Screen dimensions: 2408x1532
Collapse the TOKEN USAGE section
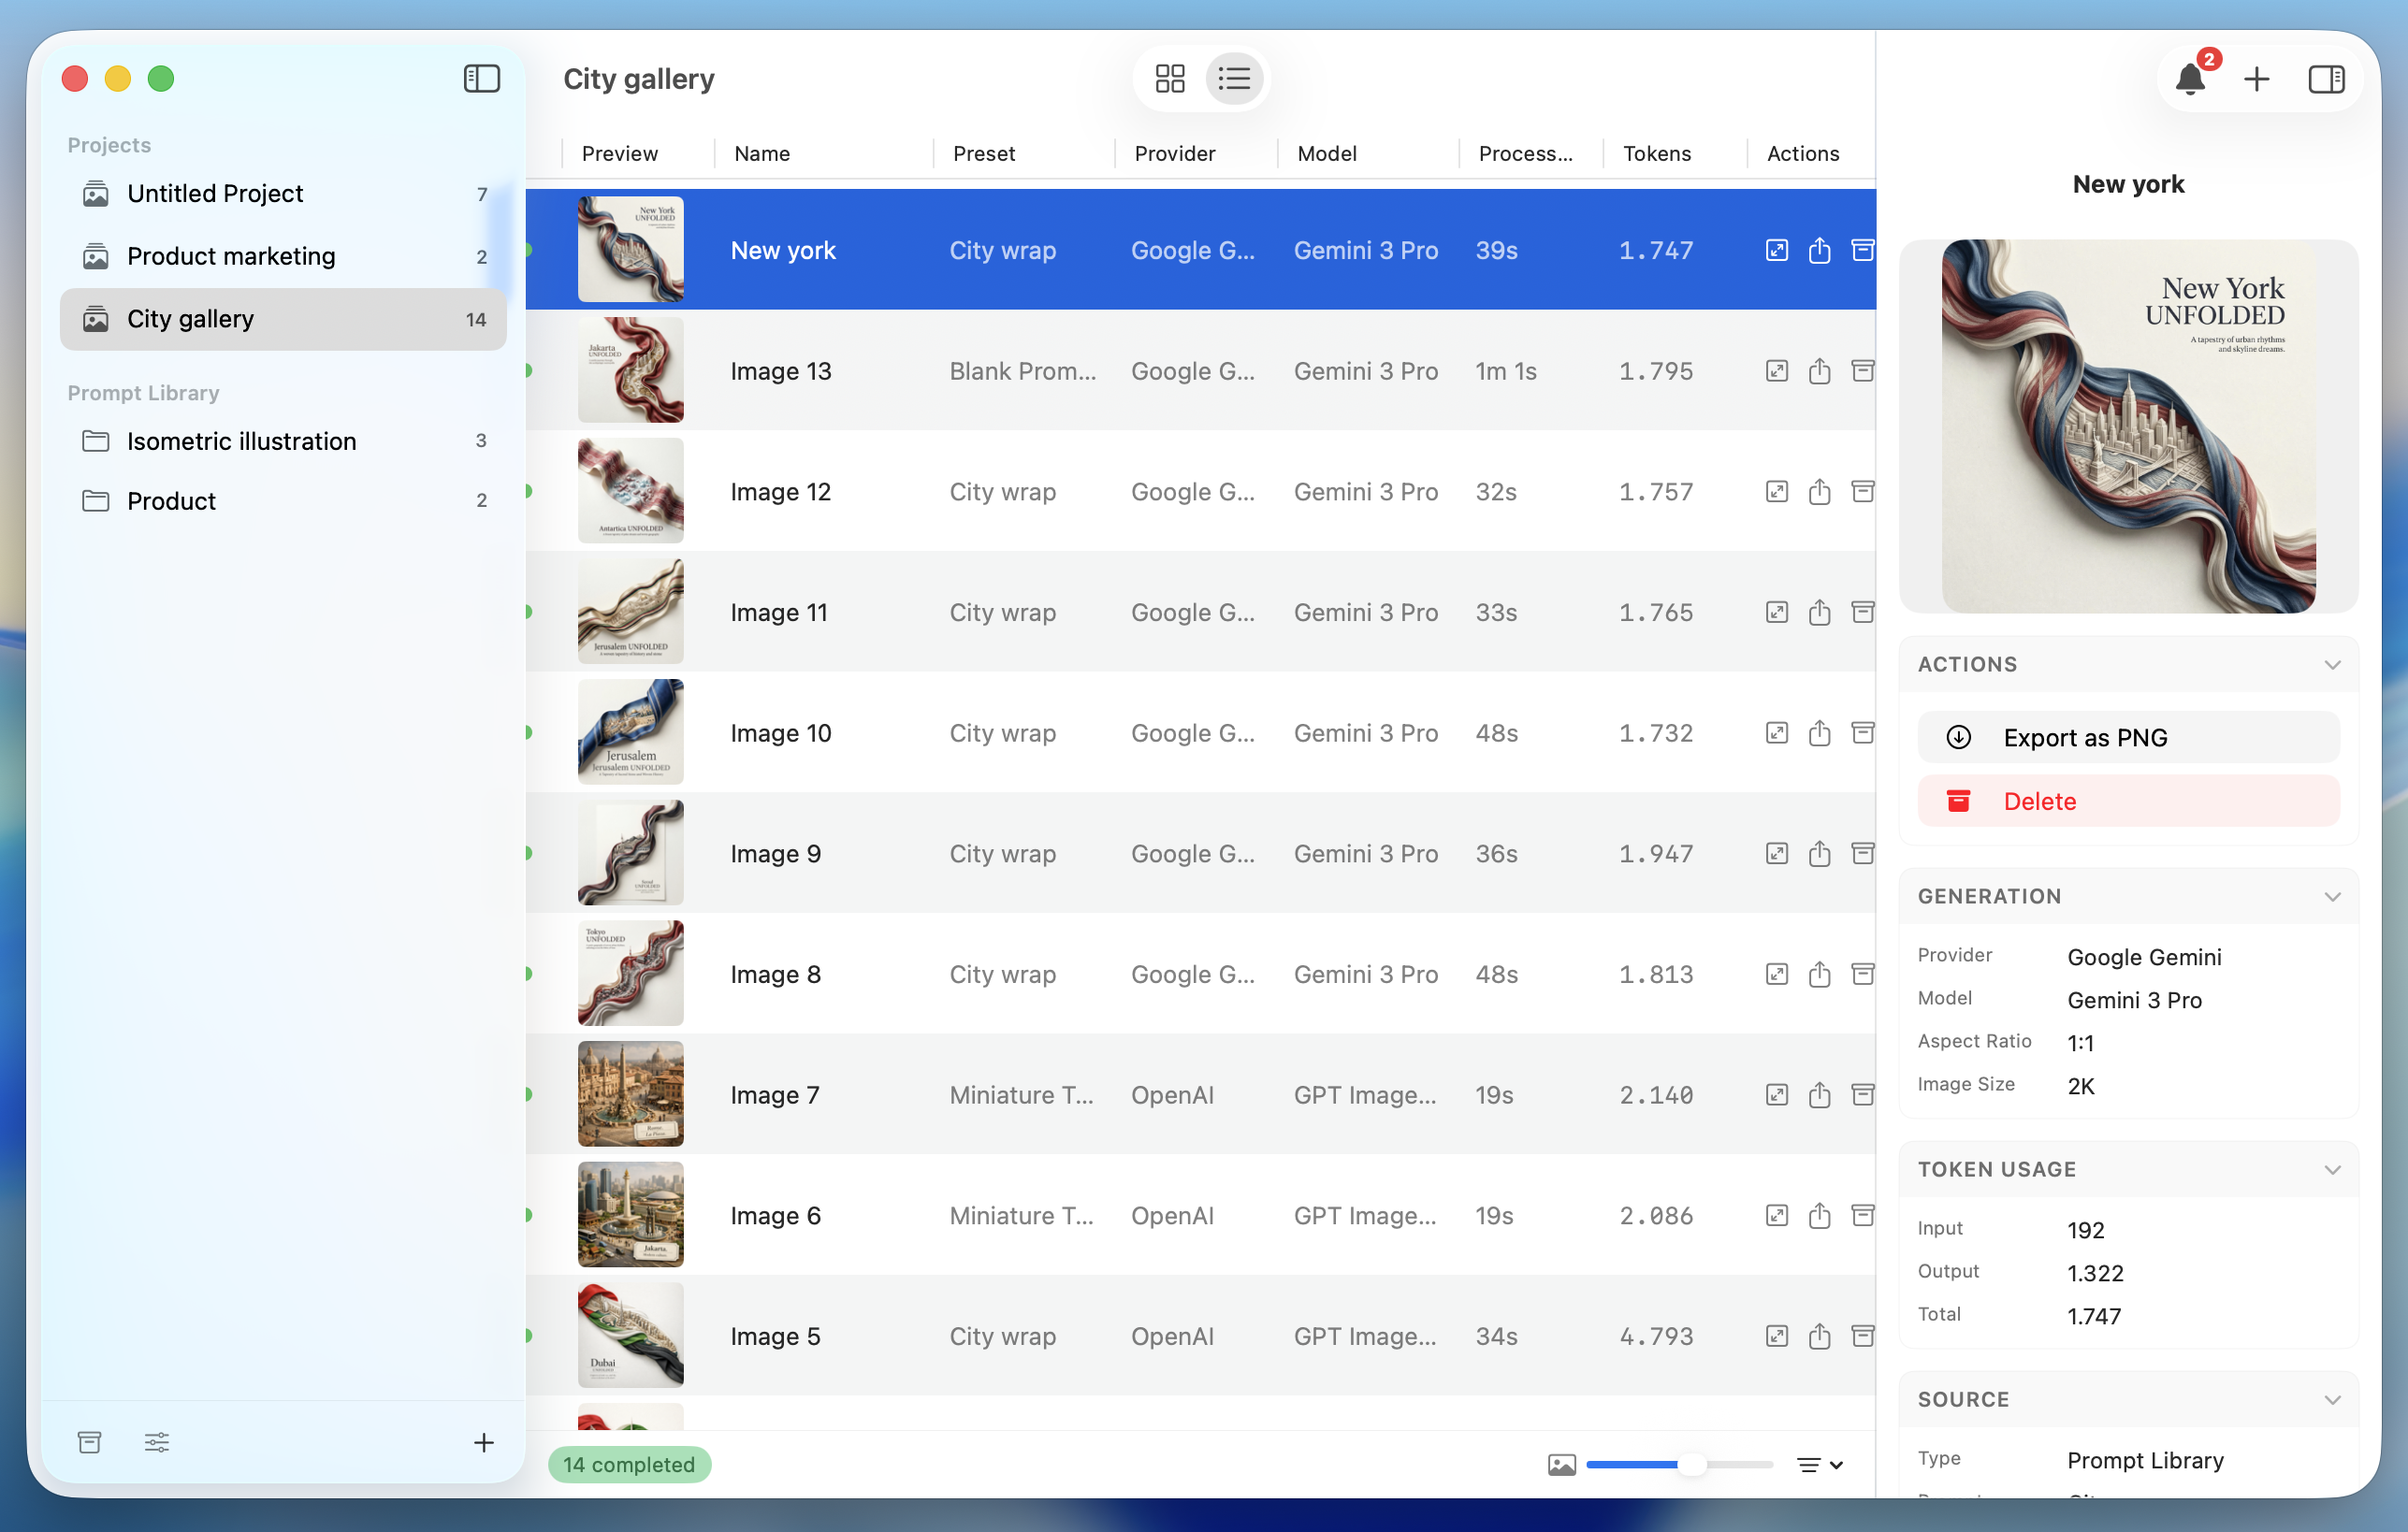coord(2334,1169)
